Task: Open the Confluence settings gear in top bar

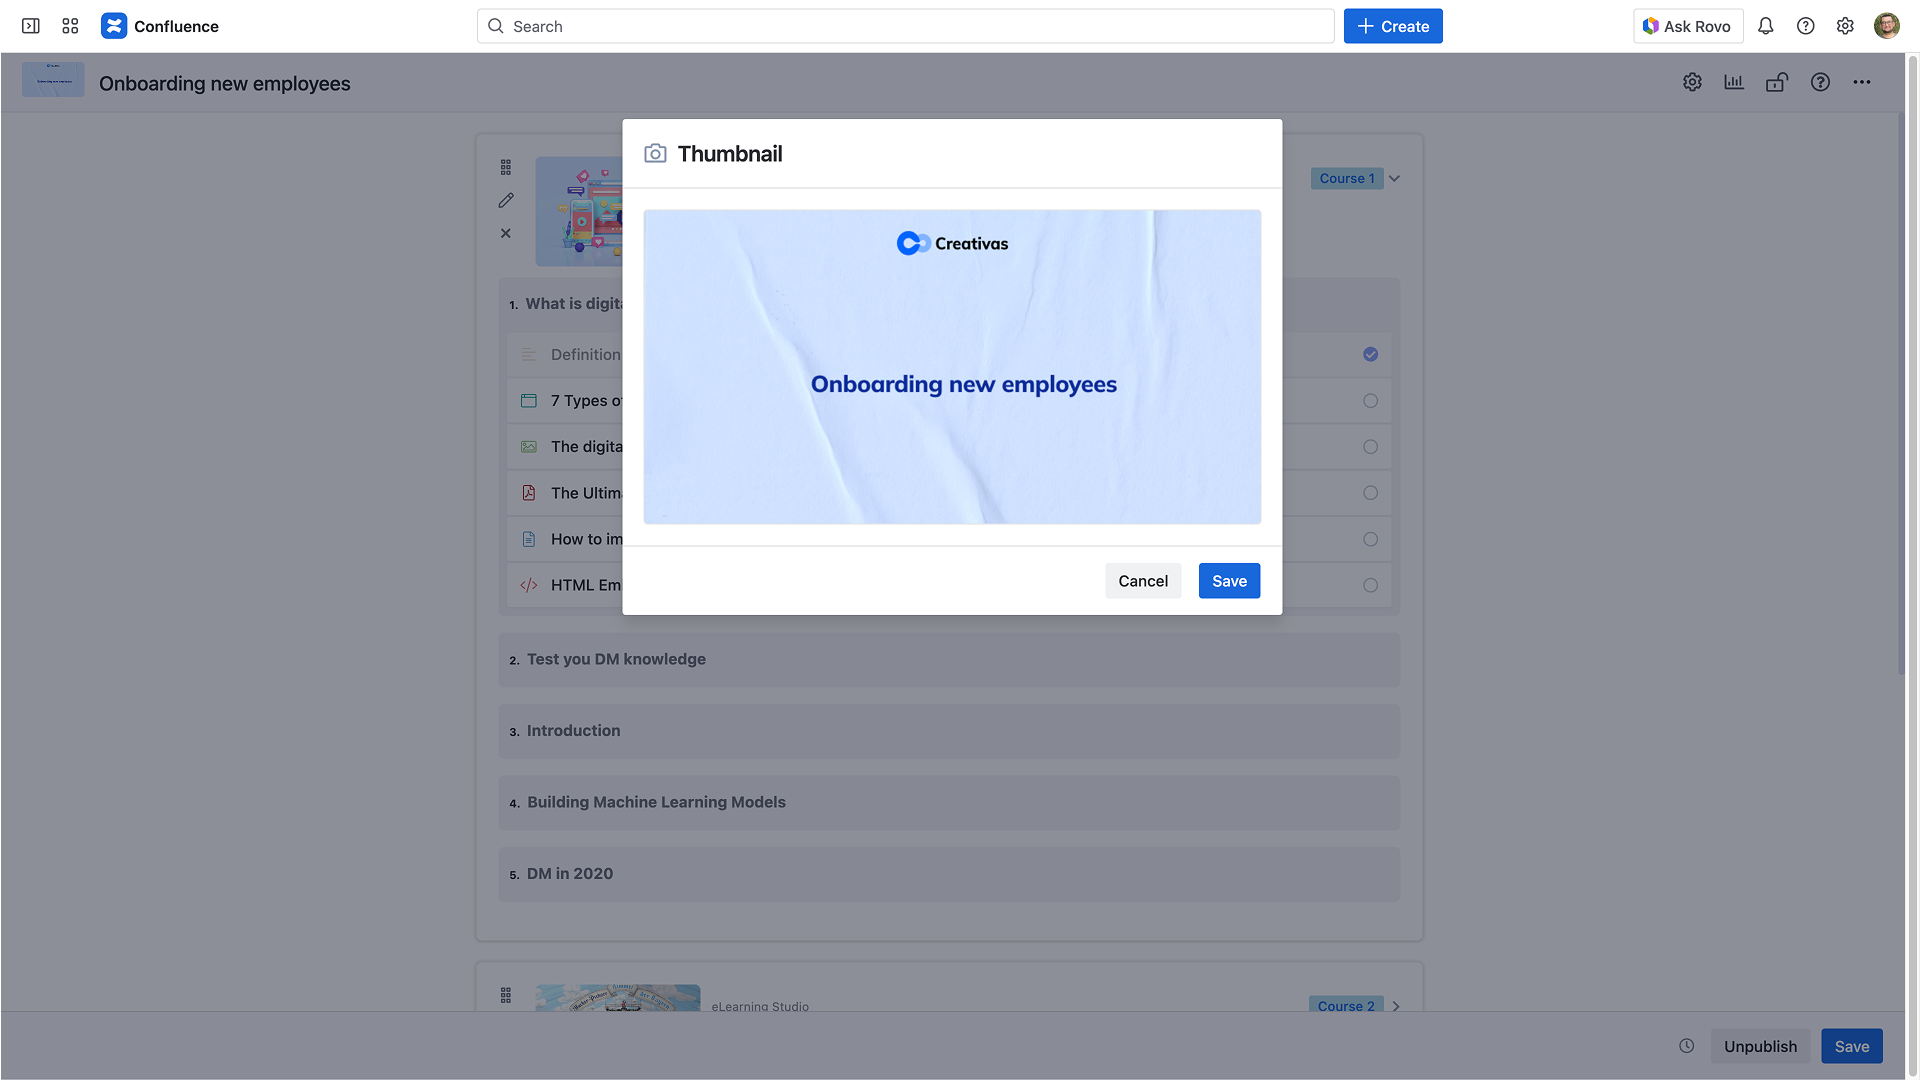Action: pyautogui.click(x=1845, y=26)
